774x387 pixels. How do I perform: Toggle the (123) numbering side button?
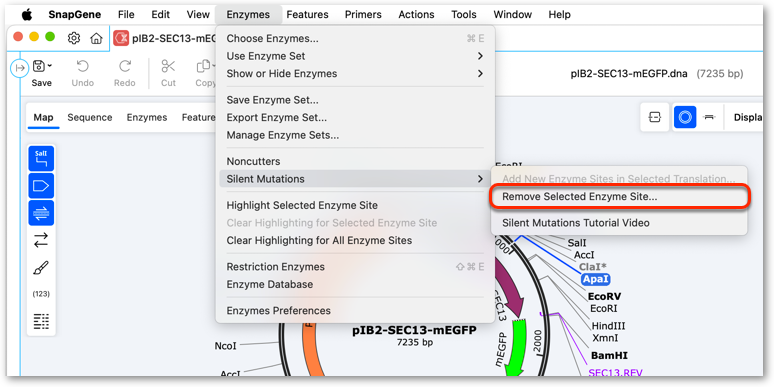tap(41, 294)
